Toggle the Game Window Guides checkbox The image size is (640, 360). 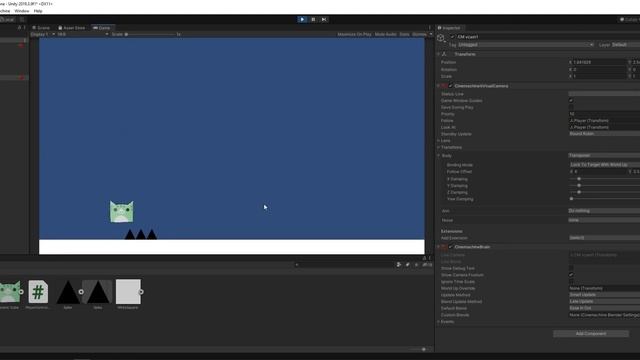click(571, 100)
